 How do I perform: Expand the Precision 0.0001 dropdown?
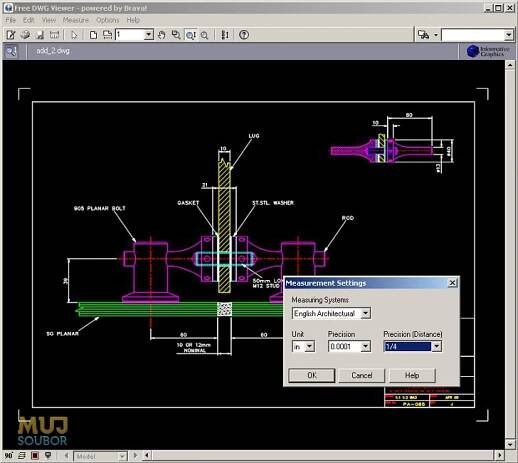click(x=366, y=347)
